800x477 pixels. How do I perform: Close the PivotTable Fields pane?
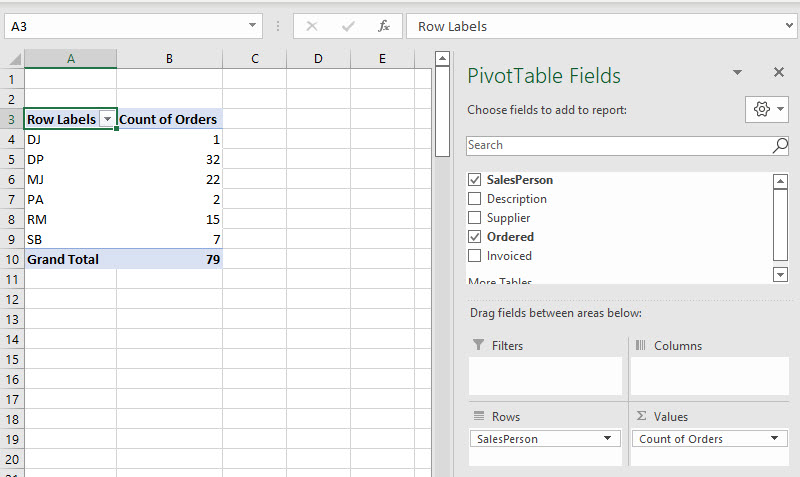point(779,72)
